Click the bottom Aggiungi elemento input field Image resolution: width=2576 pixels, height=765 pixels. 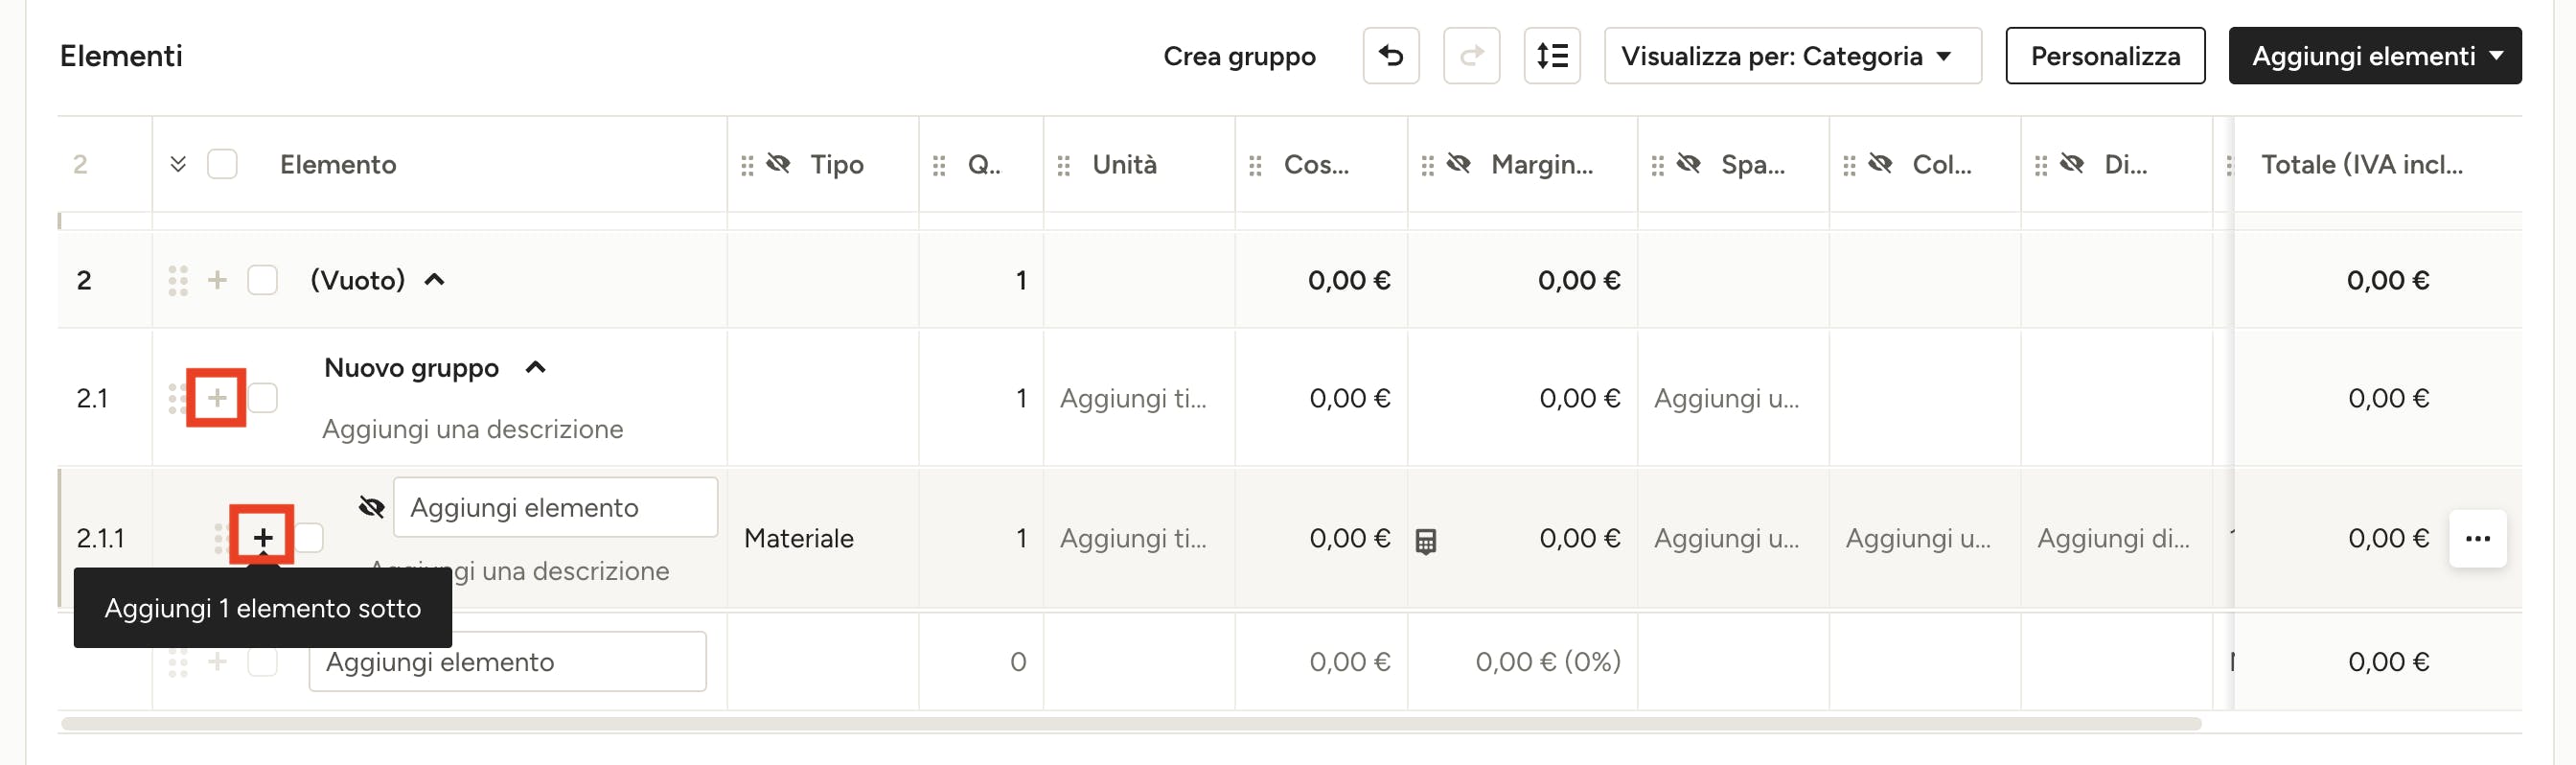507,661
